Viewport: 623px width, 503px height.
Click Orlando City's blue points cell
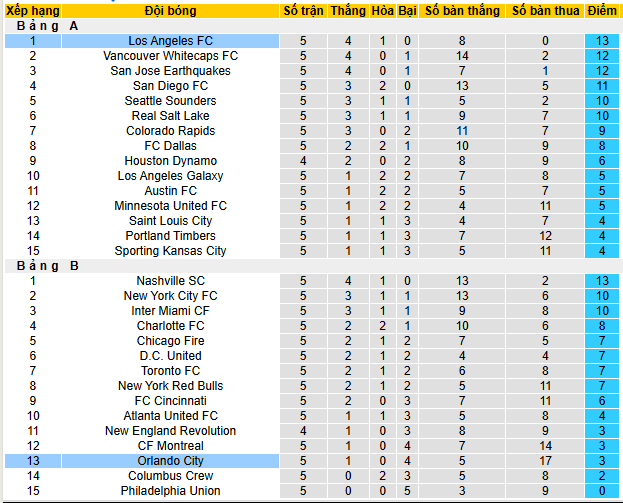click(602, 461)
